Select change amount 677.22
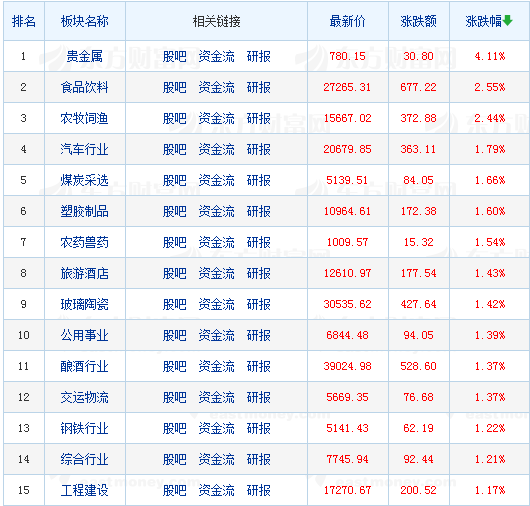This screenshot has width=530, height=506. click(x=418, y=87)
